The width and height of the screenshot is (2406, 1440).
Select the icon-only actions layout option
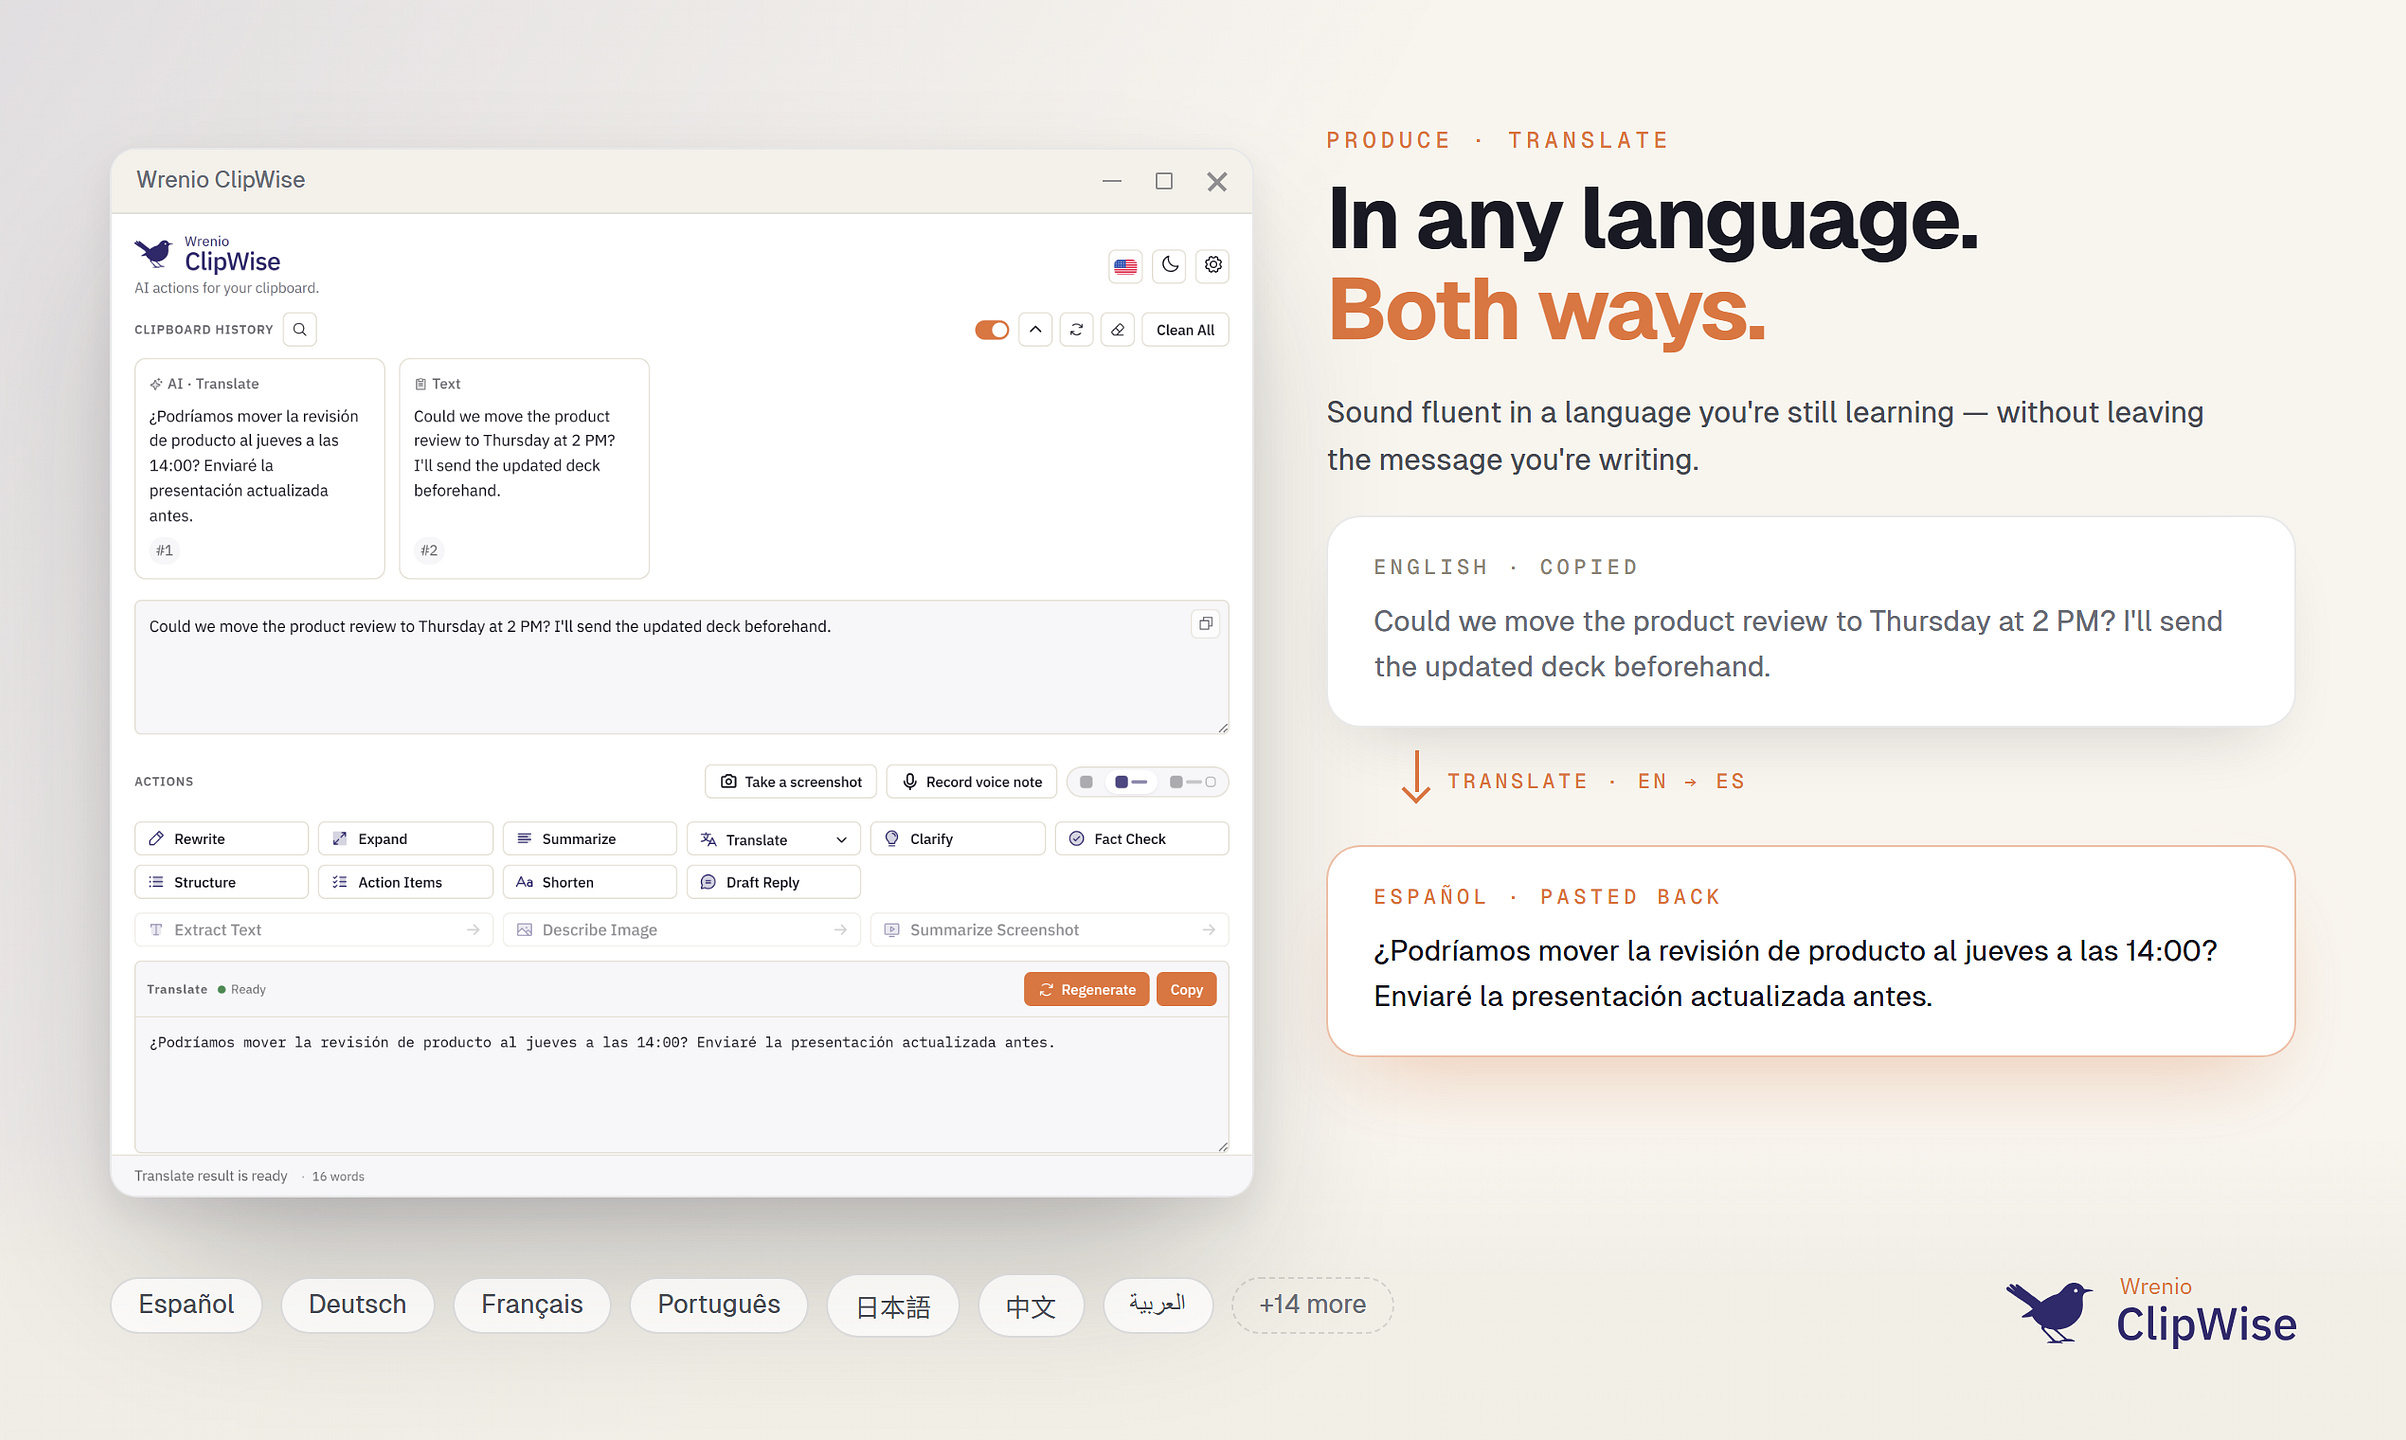click(1086, 782)
